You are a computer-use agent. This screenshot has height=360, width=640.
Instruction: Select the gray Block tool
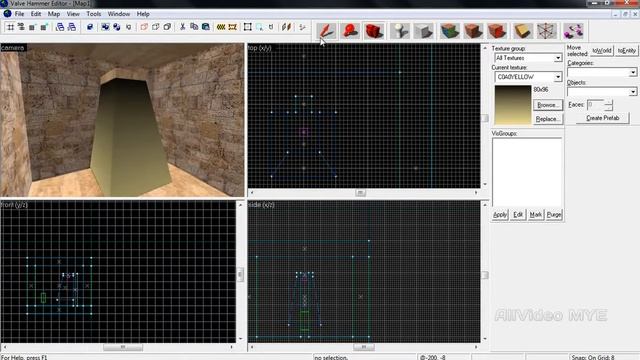pyautogui.click(x=423, y=31)
